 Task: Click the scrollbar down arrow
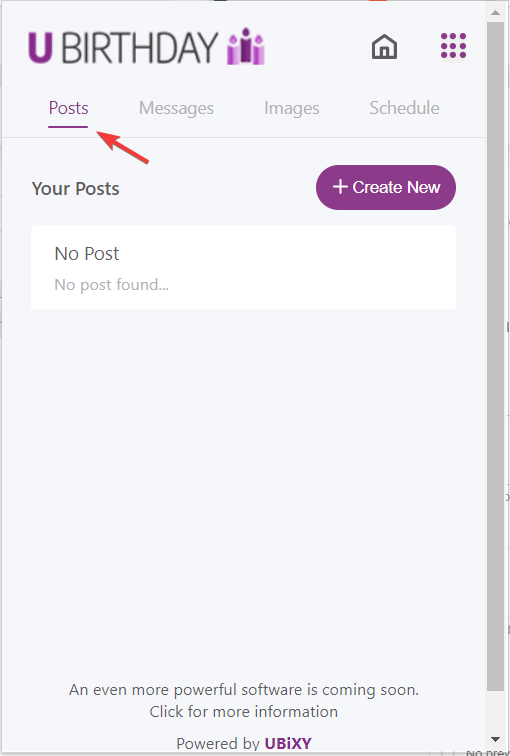[x=495, y=739]
